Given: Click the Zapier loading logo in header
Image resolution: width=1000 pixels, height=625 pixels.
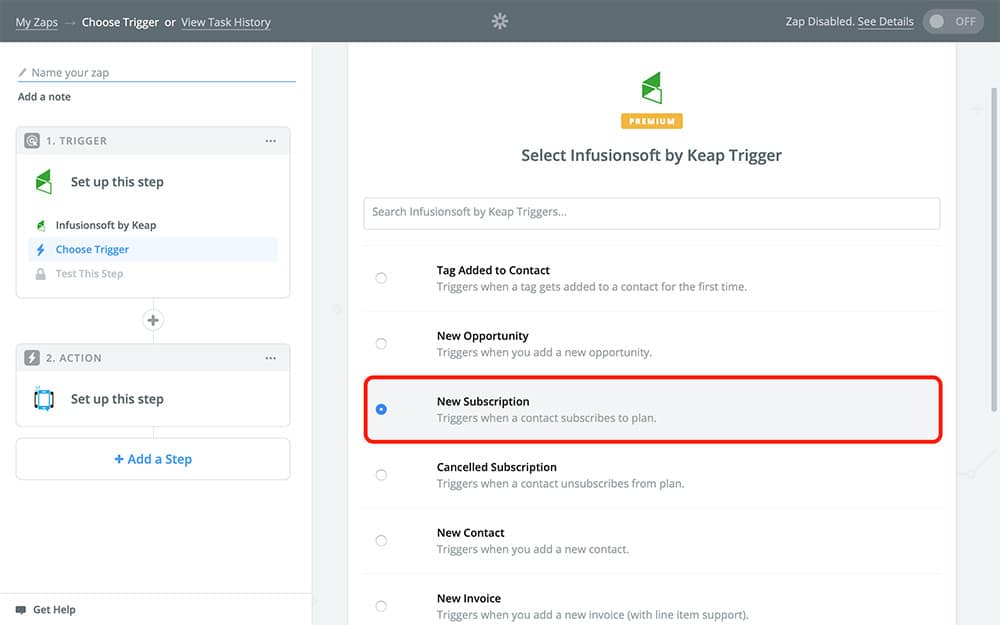Looking at the screenshot, I should click(x=500, y=21).
